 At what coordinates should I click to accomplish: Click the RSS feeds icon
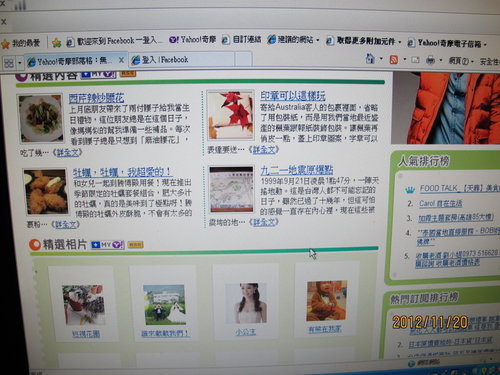(x=394, y=60)
